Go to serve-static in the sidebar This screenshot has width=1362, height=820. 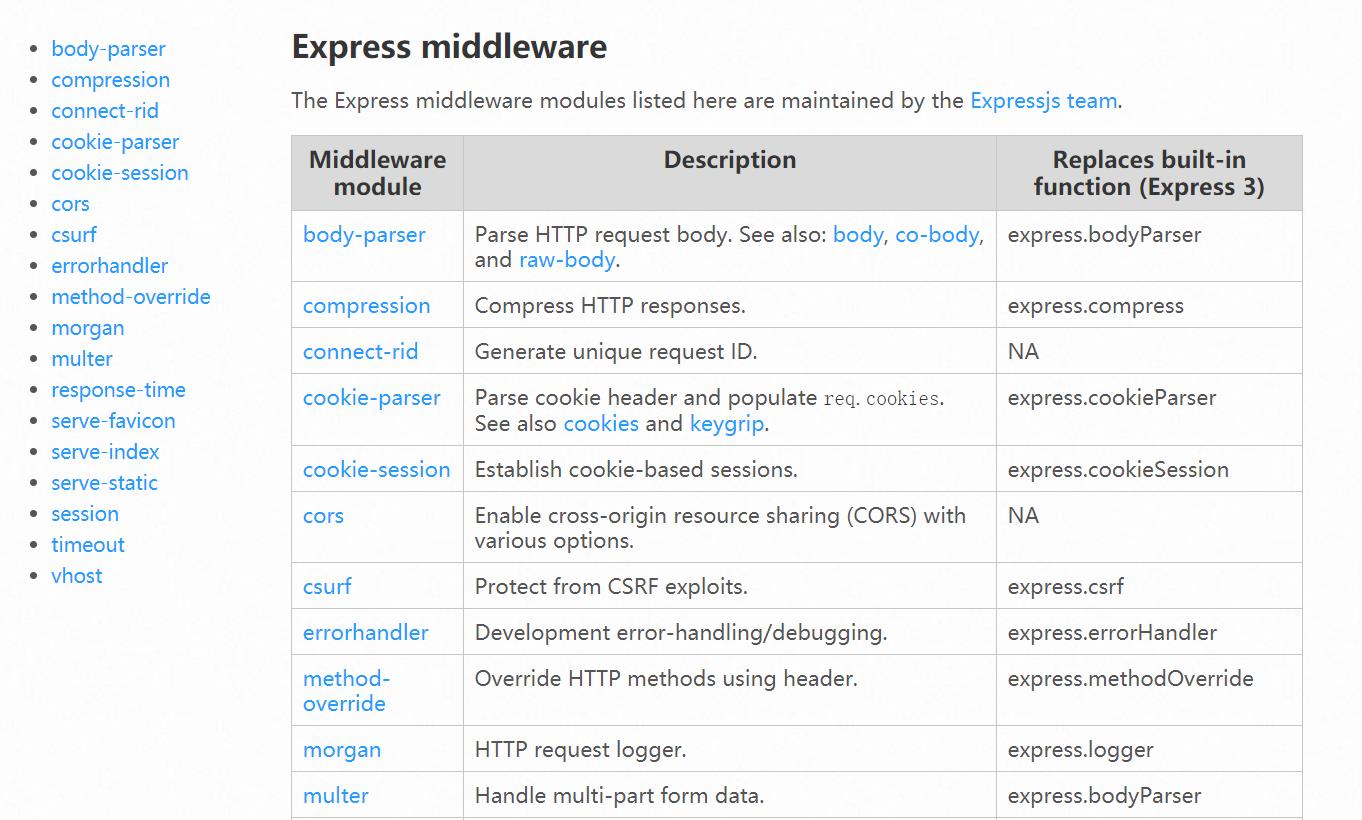[104, 483]
